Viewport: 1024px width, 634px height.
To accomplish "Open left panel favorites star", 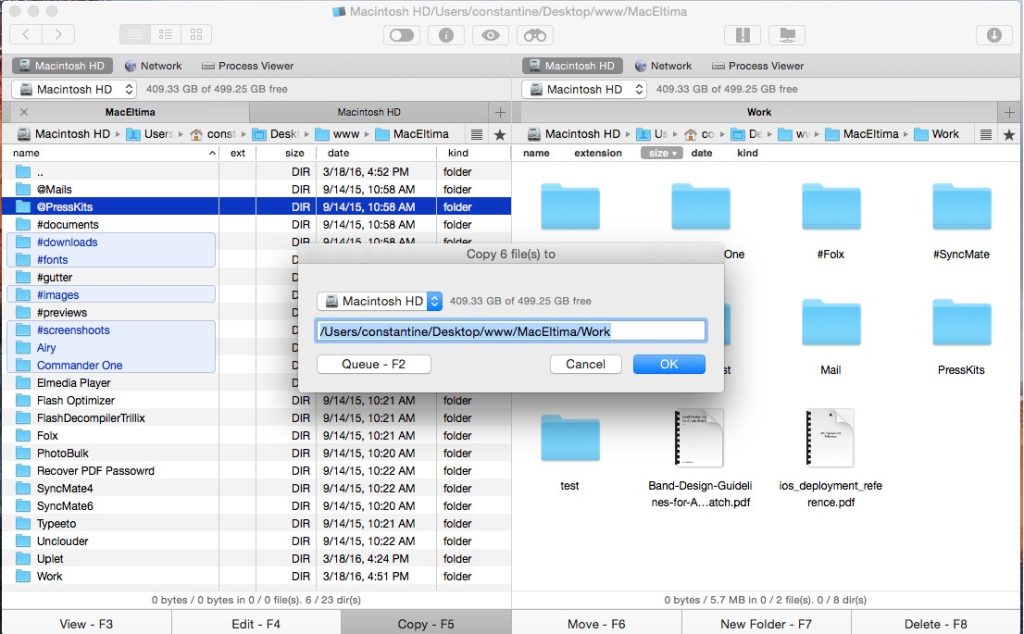I will 500,135.
